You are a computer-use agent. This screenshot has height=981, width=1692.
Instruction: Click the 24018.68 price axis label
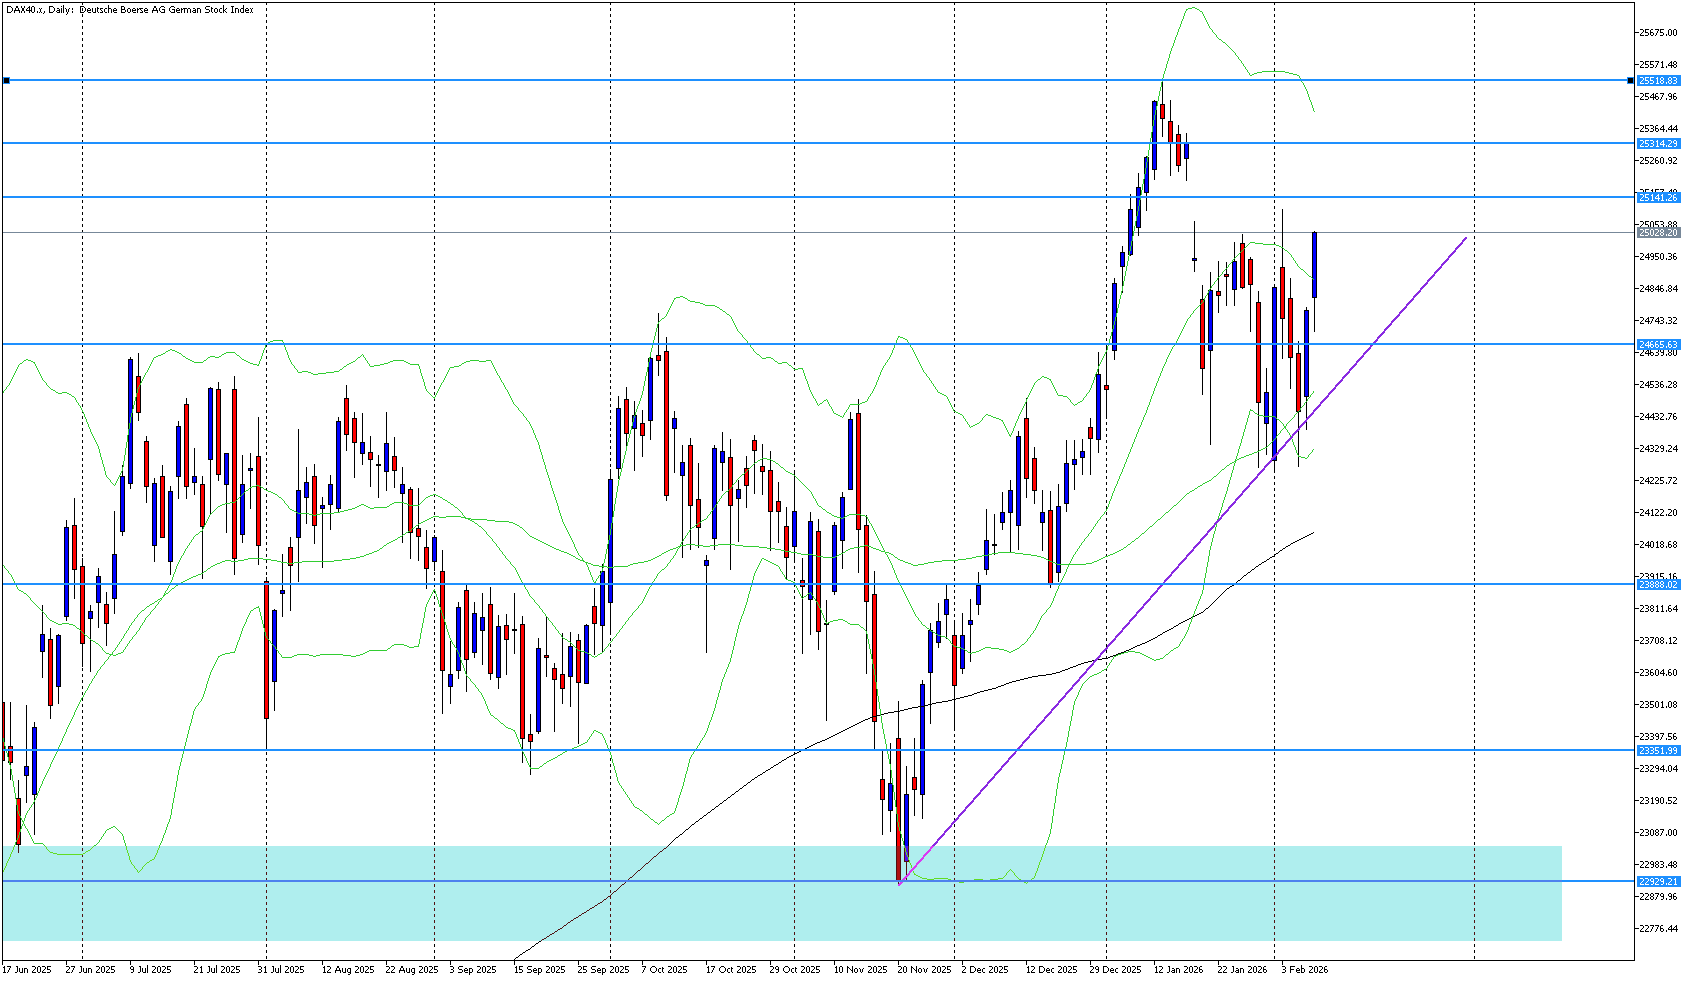(1659, 545)
